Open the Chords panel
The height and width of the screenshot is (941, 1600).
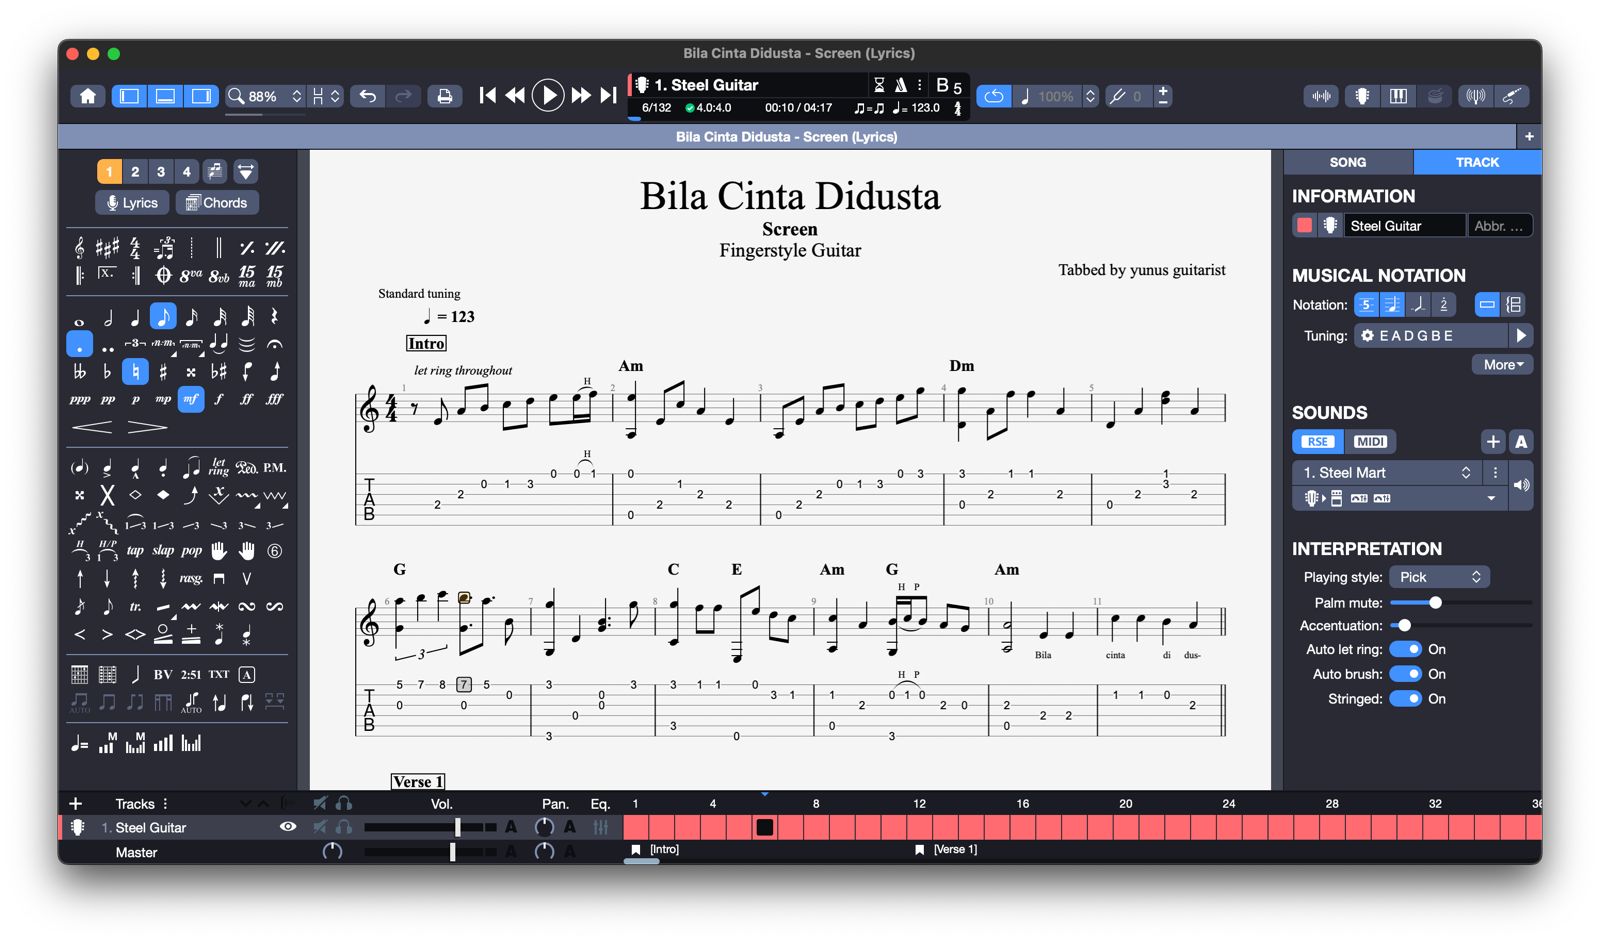coord(217,202)
